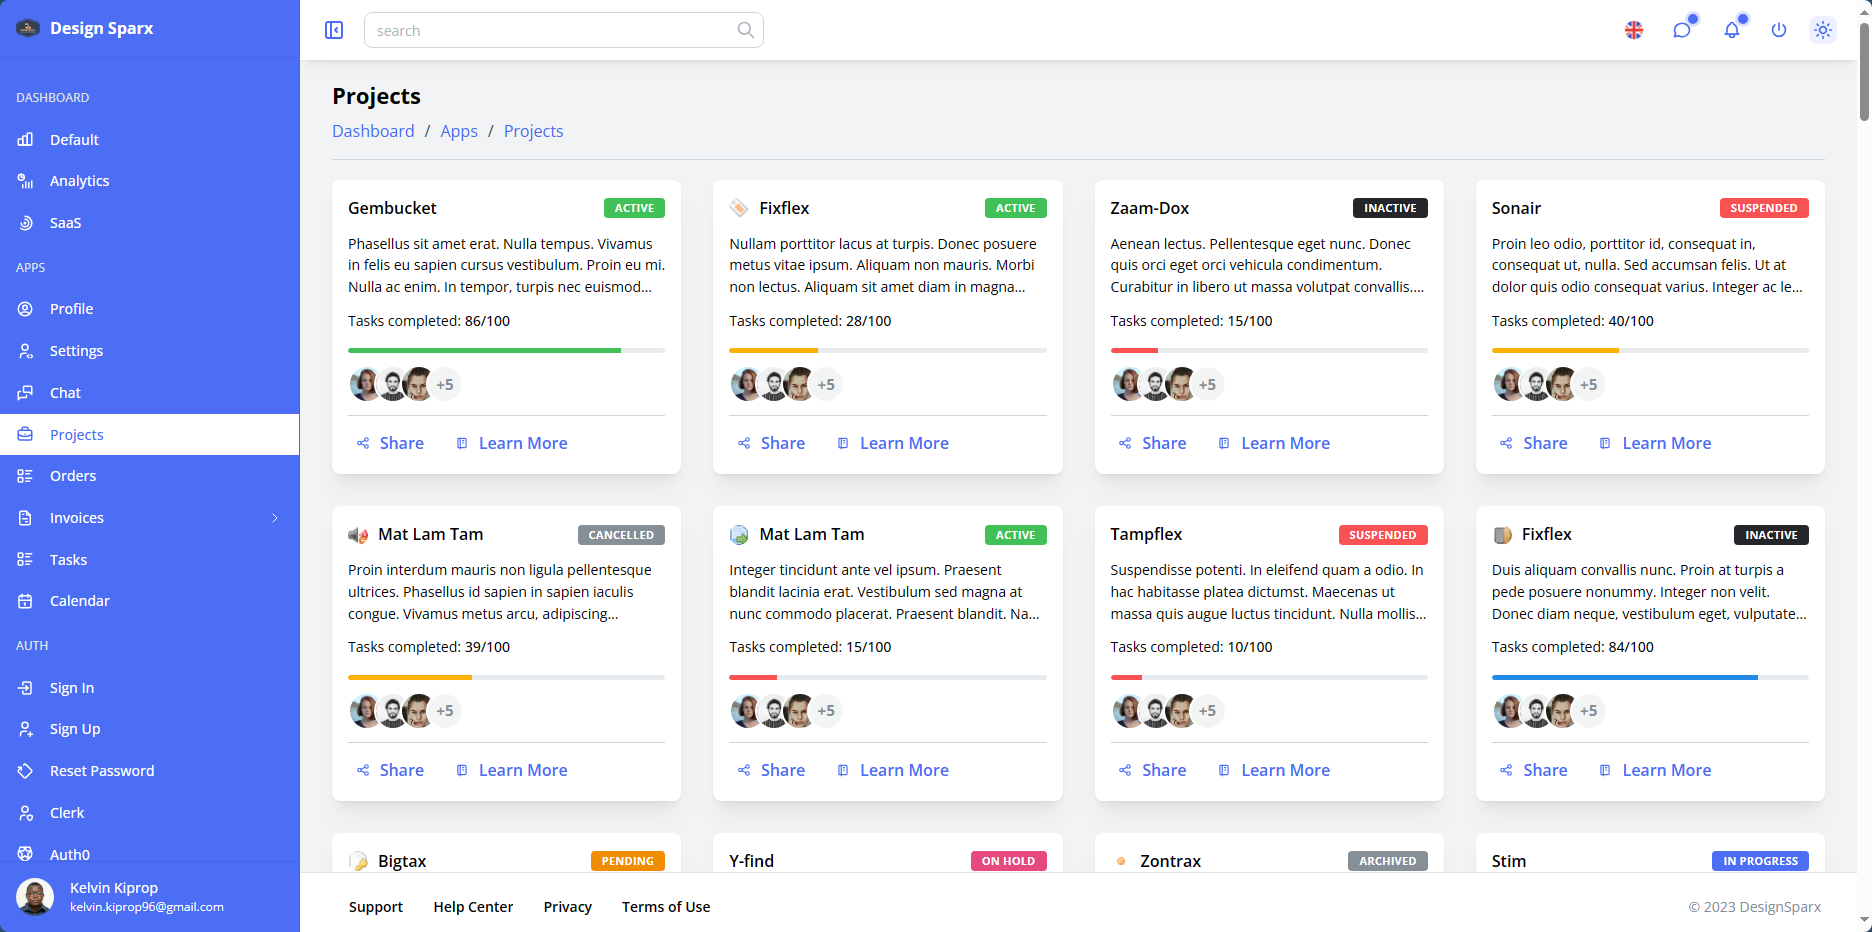Toggle the light/dark theme sun icon
Viewport: 1872px width, 932px height.
1823,30
